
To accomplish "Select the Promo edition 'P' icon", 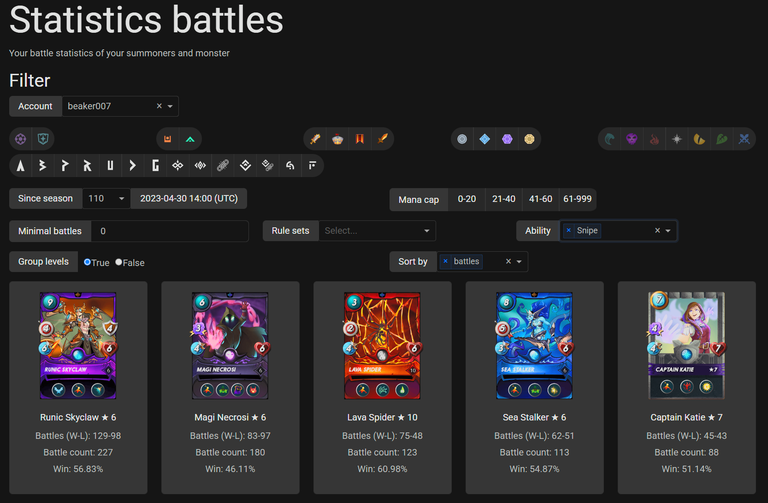I will coord(65,166).
